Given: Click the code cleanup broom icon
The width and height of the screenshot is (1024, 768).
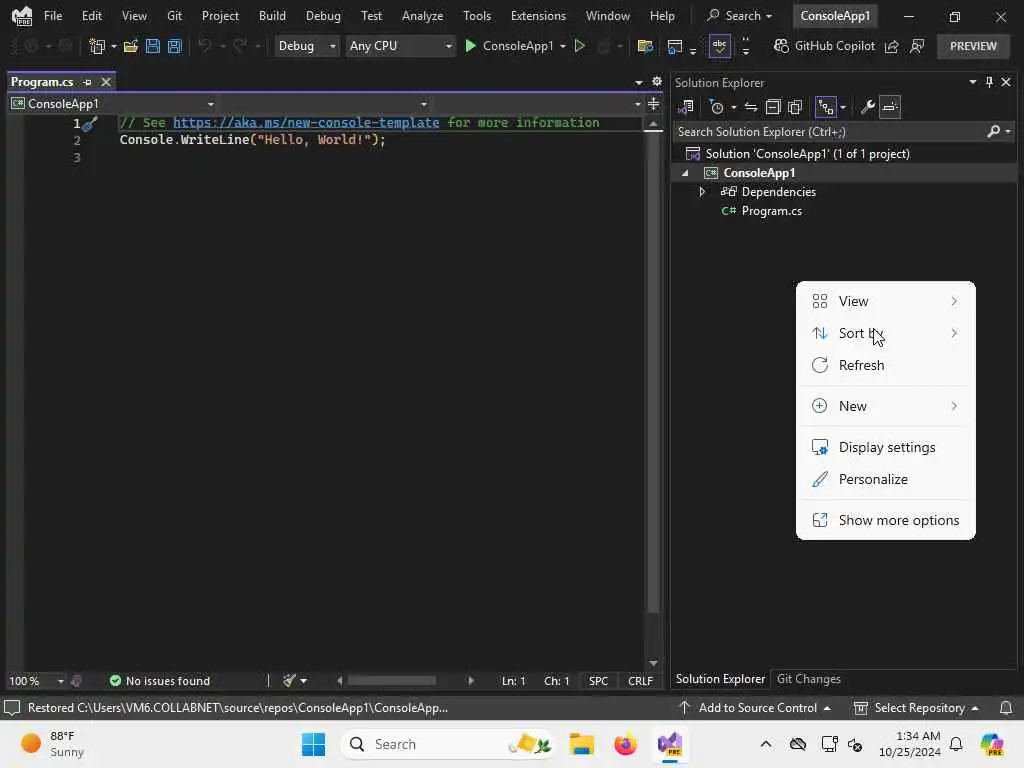Looking at the screenshot, I should tap(290, 680).
